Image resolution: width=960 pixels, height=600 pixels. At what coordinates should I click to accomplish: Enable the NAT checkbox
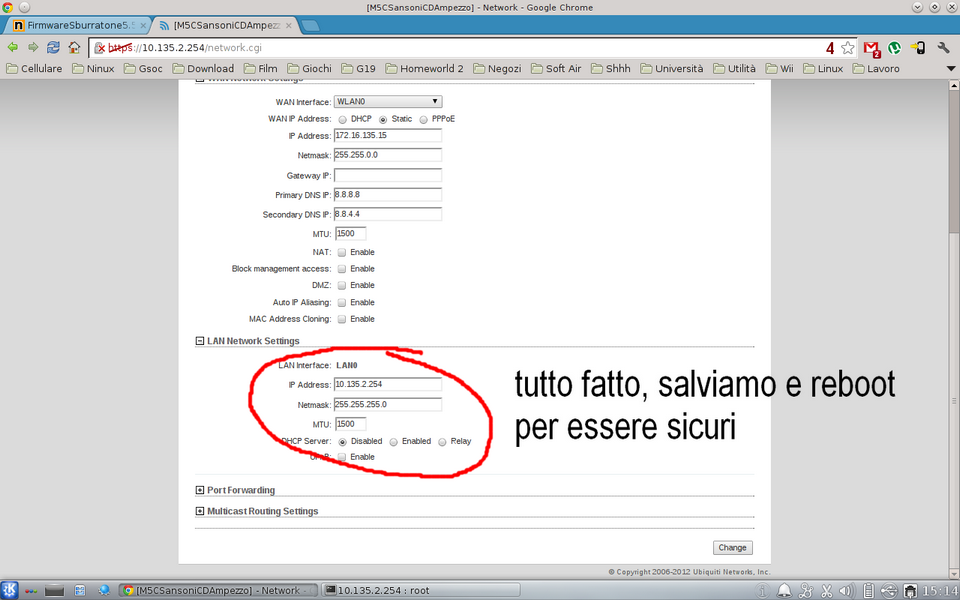click(342, 252)
